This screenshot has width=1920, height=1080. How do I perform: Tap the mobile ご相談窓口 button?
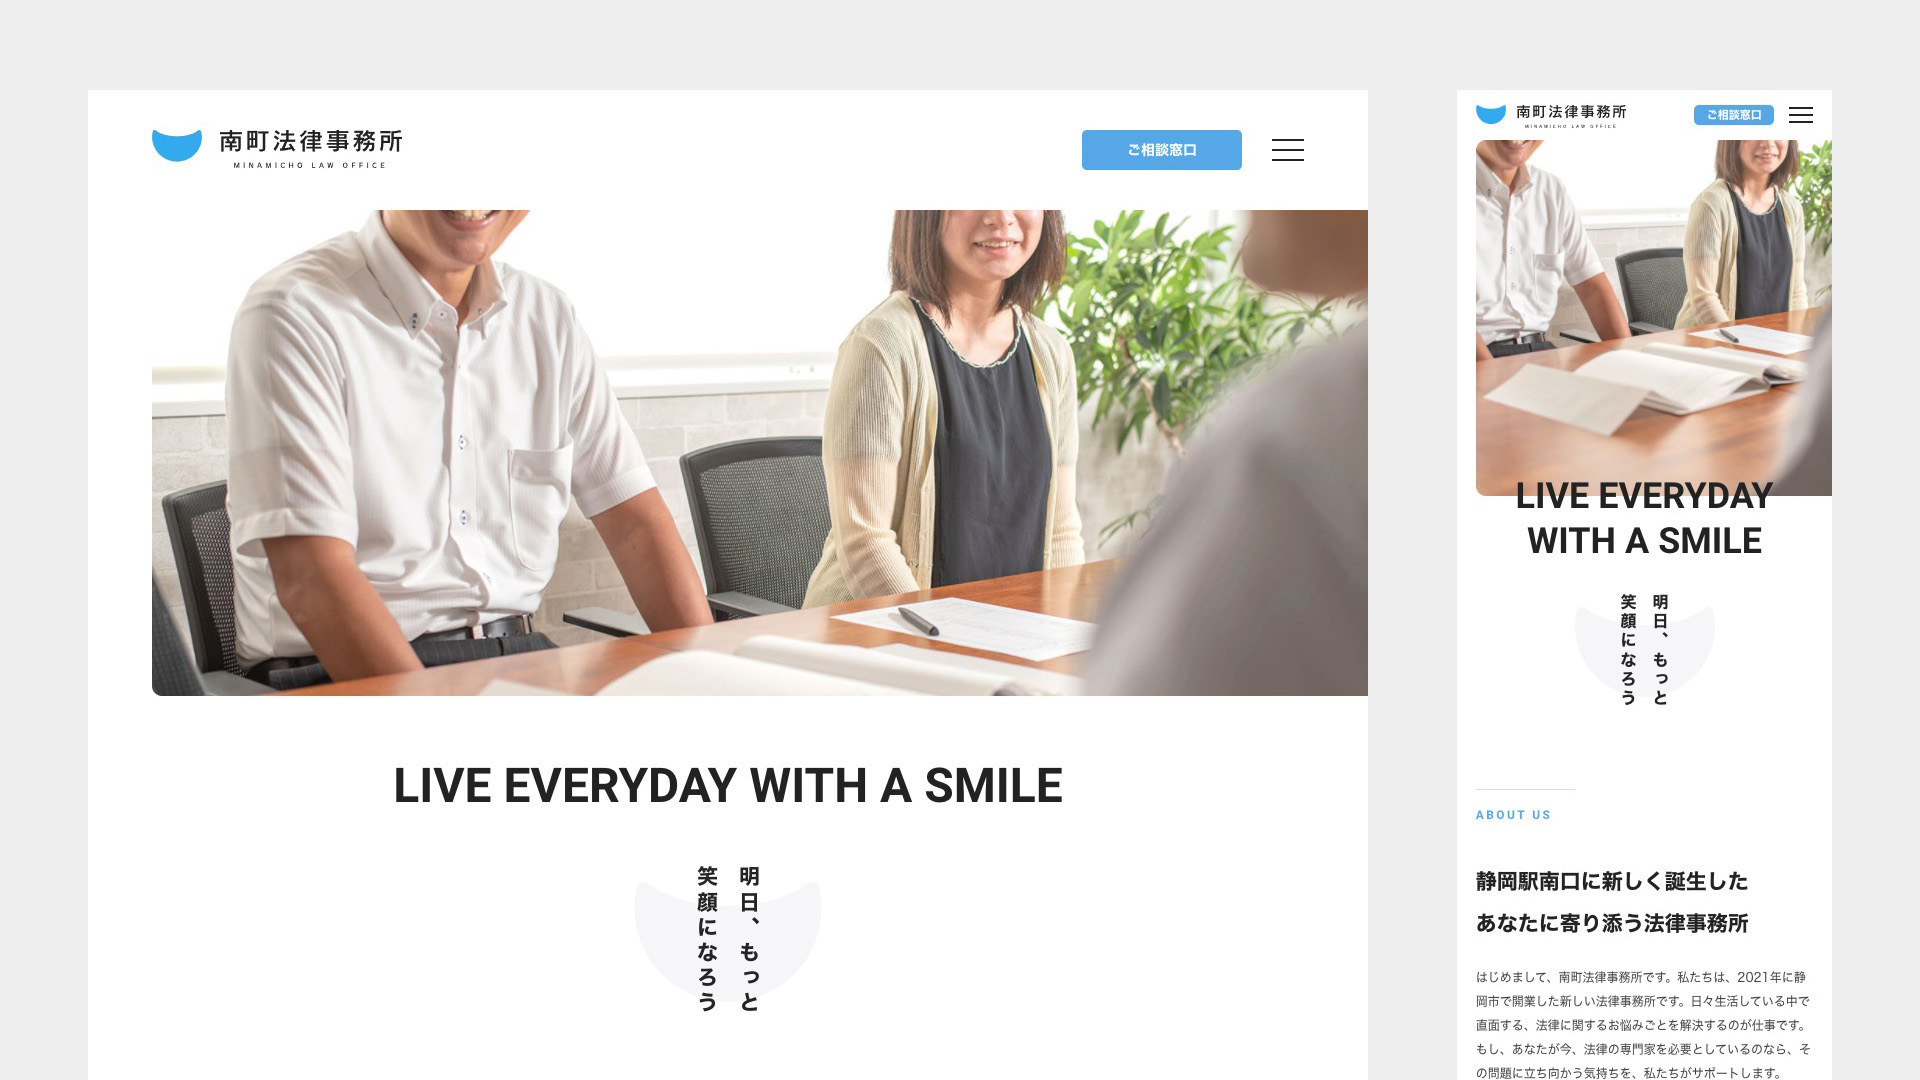pos(1733,115)
